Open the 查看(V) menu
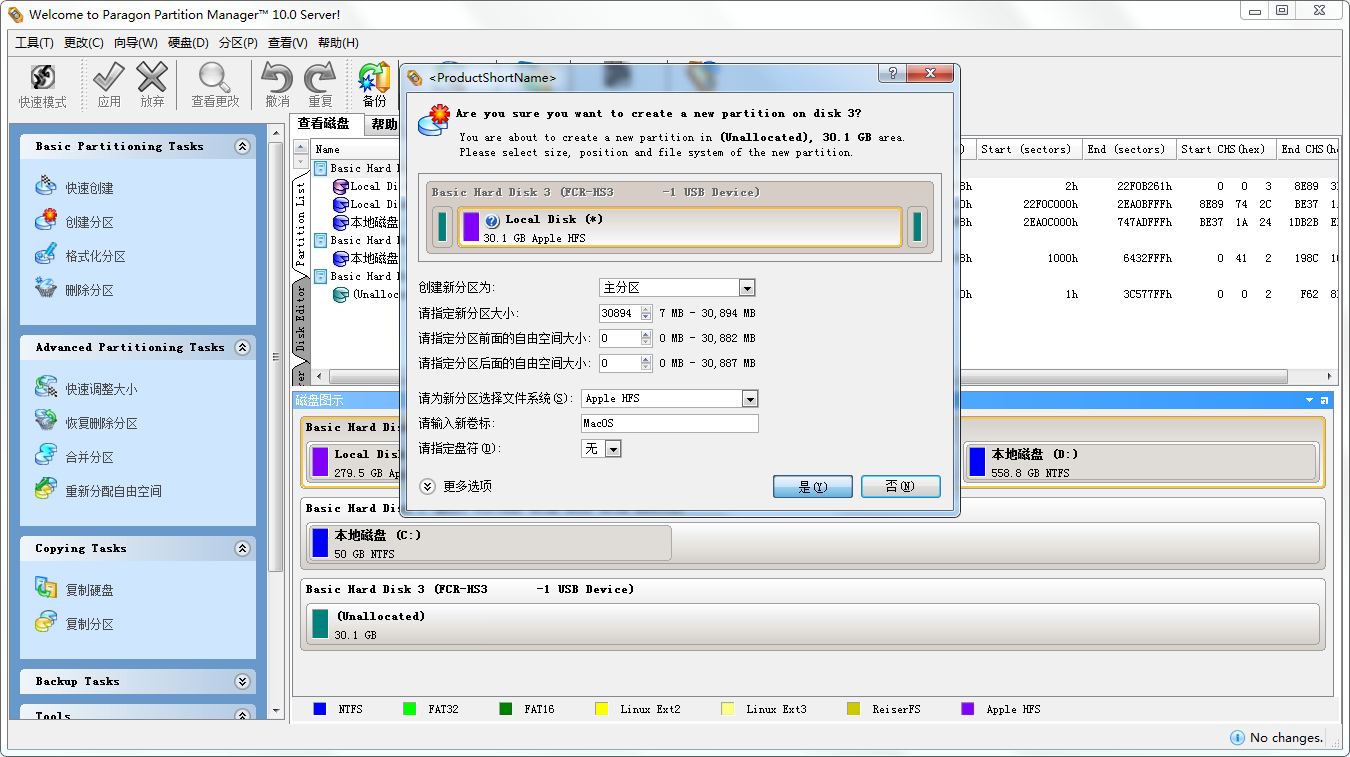 tap(288, 43)
